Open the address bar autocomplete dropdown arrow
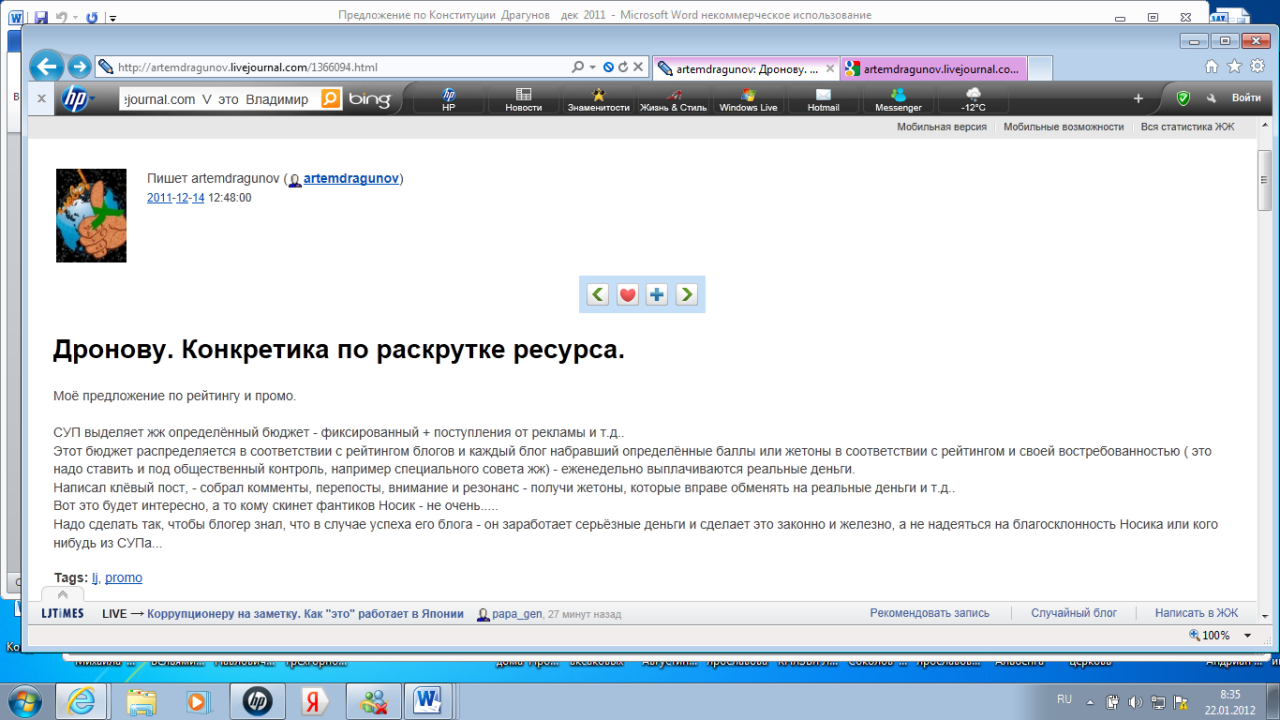 click(593, 68)
